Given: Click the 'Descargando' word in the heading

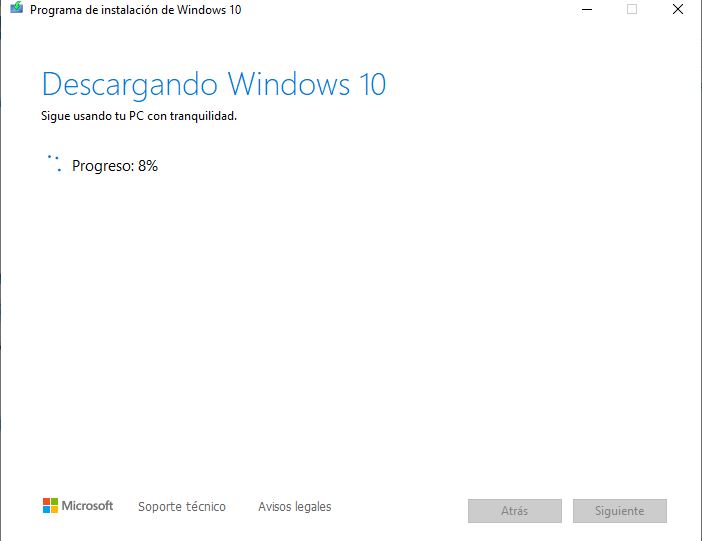Looking at the screenshot, I should [130, 84].
